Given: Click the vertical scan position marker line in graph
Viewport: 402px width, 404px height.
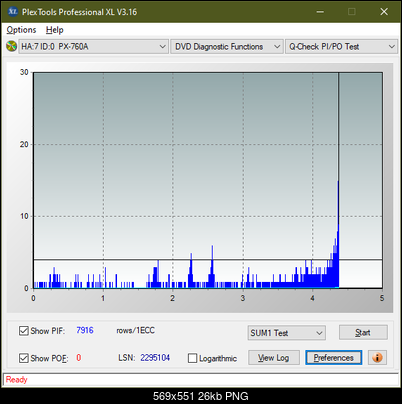Looking at the screenshot, I should click(339, 127).
